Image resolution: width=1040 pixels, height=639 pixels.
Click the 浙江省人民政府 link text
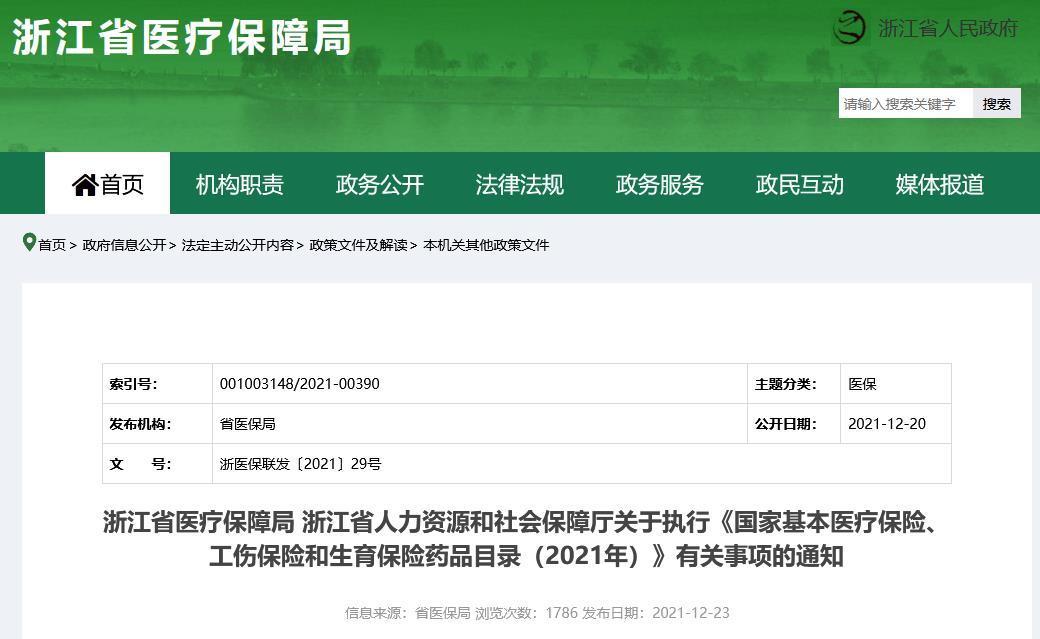948,29
